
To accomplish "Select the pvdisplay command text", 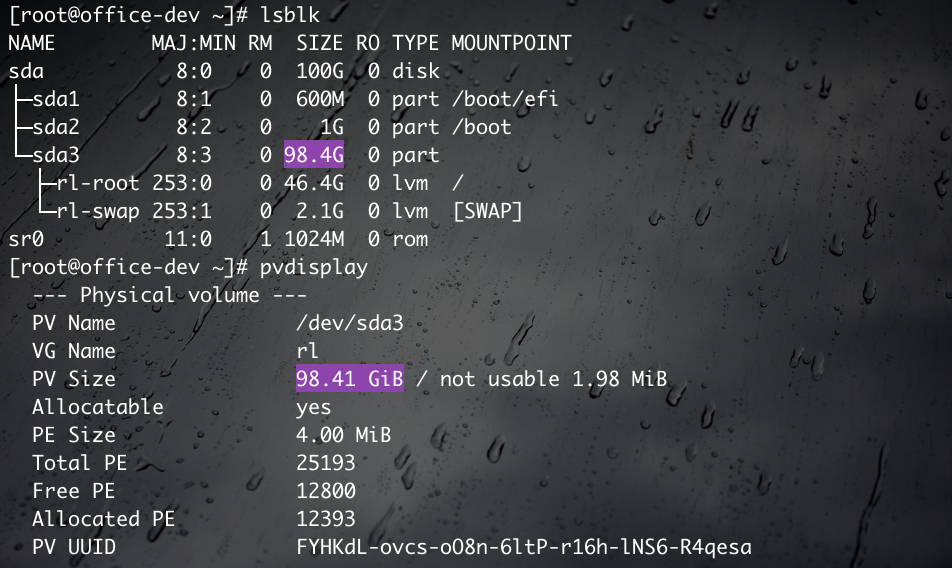I will 314,268.
